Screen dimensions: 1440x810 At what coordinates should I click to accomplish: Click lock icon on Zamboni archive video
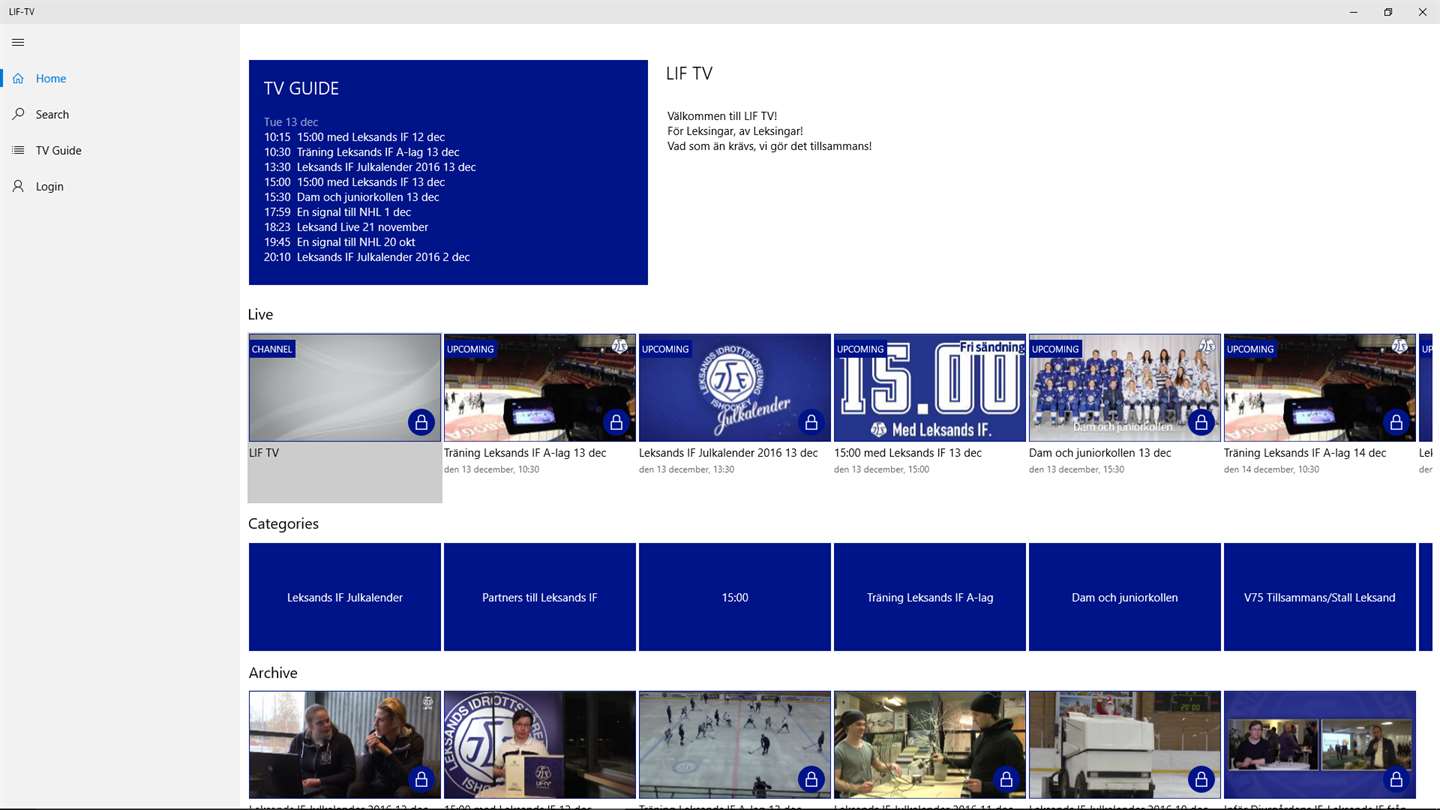click(x=1201, y=779)
